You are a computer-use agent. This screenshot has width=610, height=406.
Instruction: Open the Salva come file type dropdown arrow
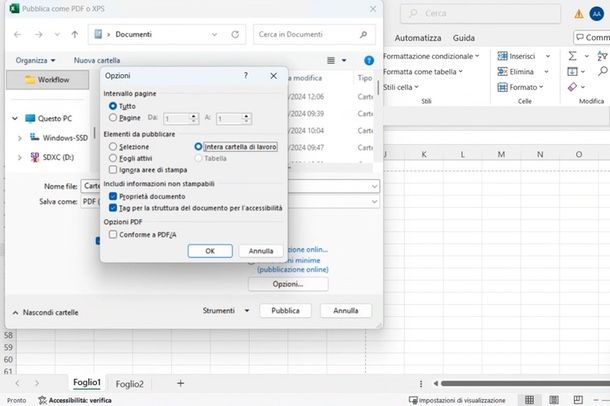point(374,201)
